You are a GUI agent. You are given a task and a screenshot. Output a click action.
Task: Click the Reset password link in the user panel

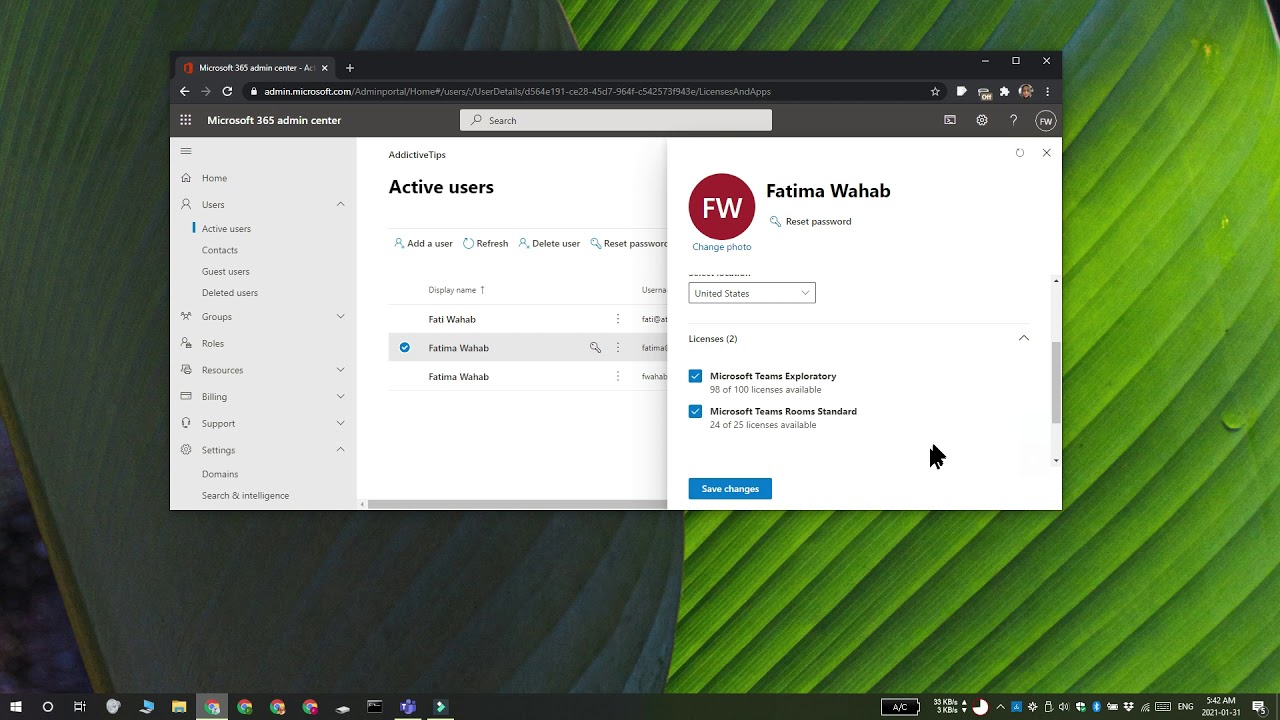tap(810, 222)
